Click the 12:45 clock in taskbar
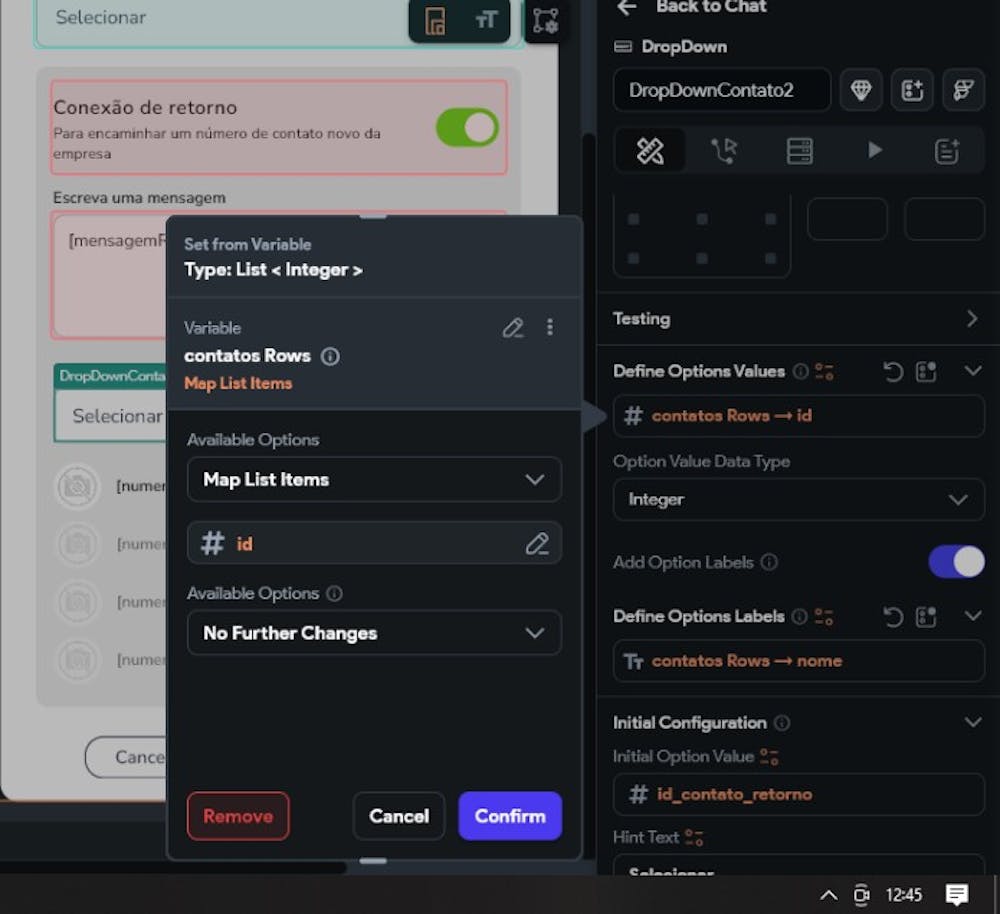The image size is (1000, 914). tap(903, 895)
